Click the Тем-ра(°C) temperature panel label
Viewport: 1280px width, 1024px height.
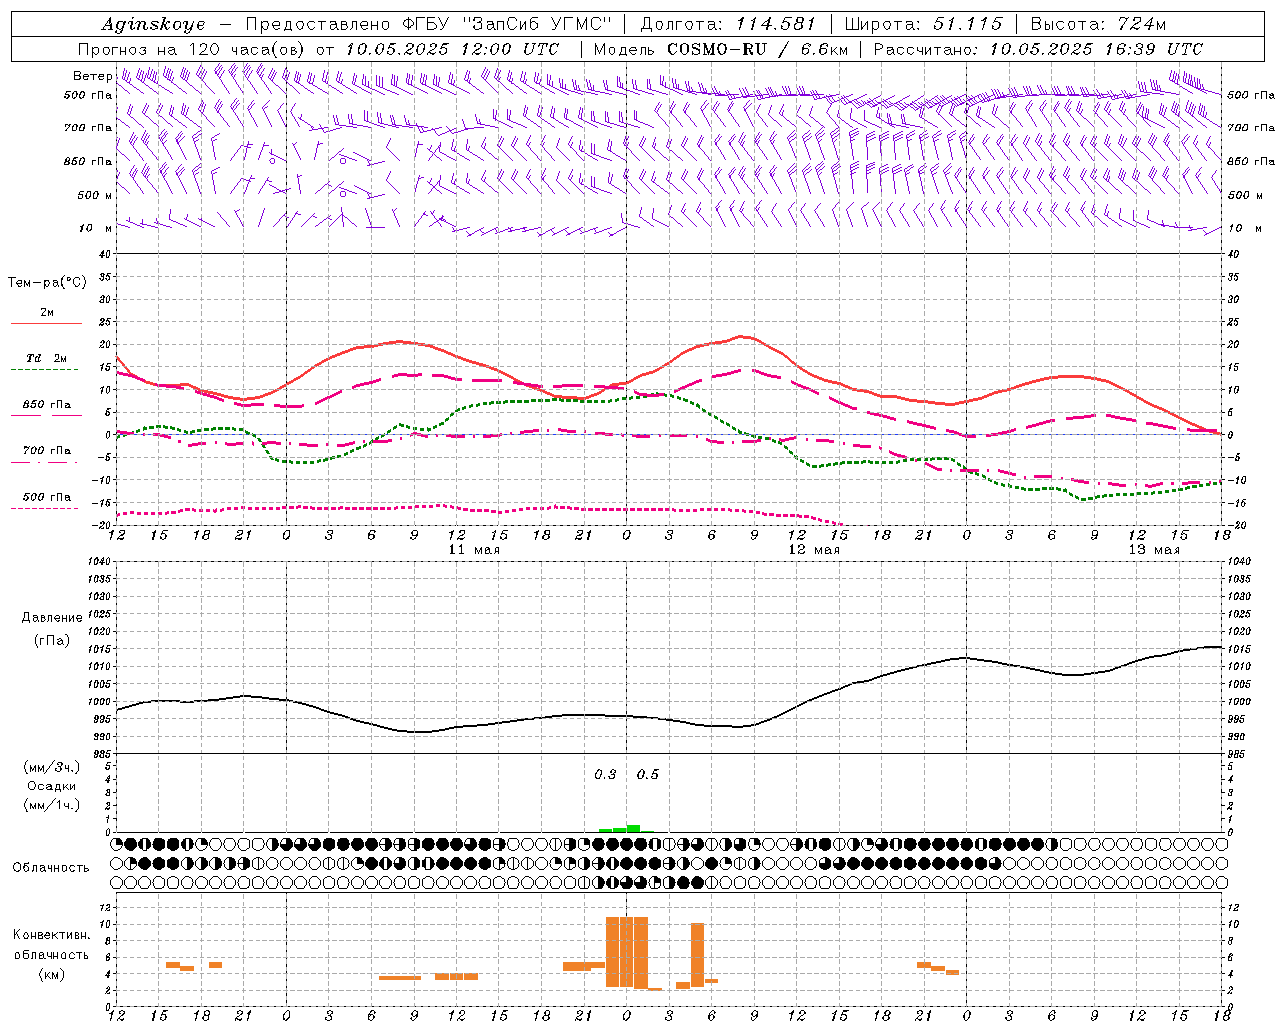coord(47,283)
